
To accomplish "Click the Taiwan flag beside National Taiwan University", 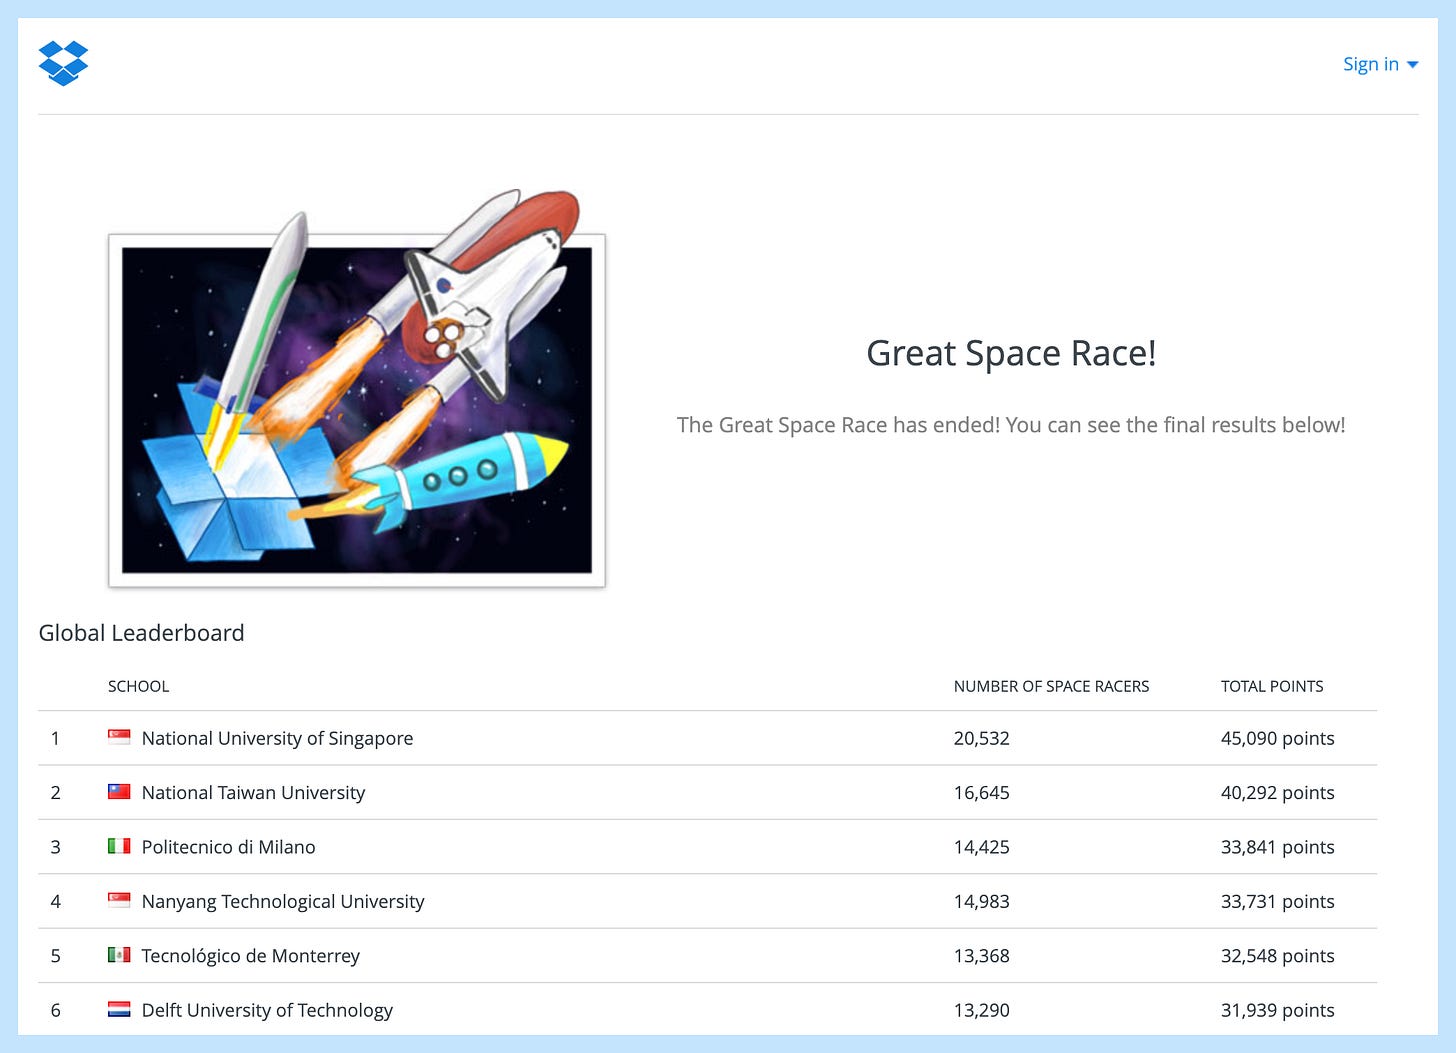I will (119, 791).
